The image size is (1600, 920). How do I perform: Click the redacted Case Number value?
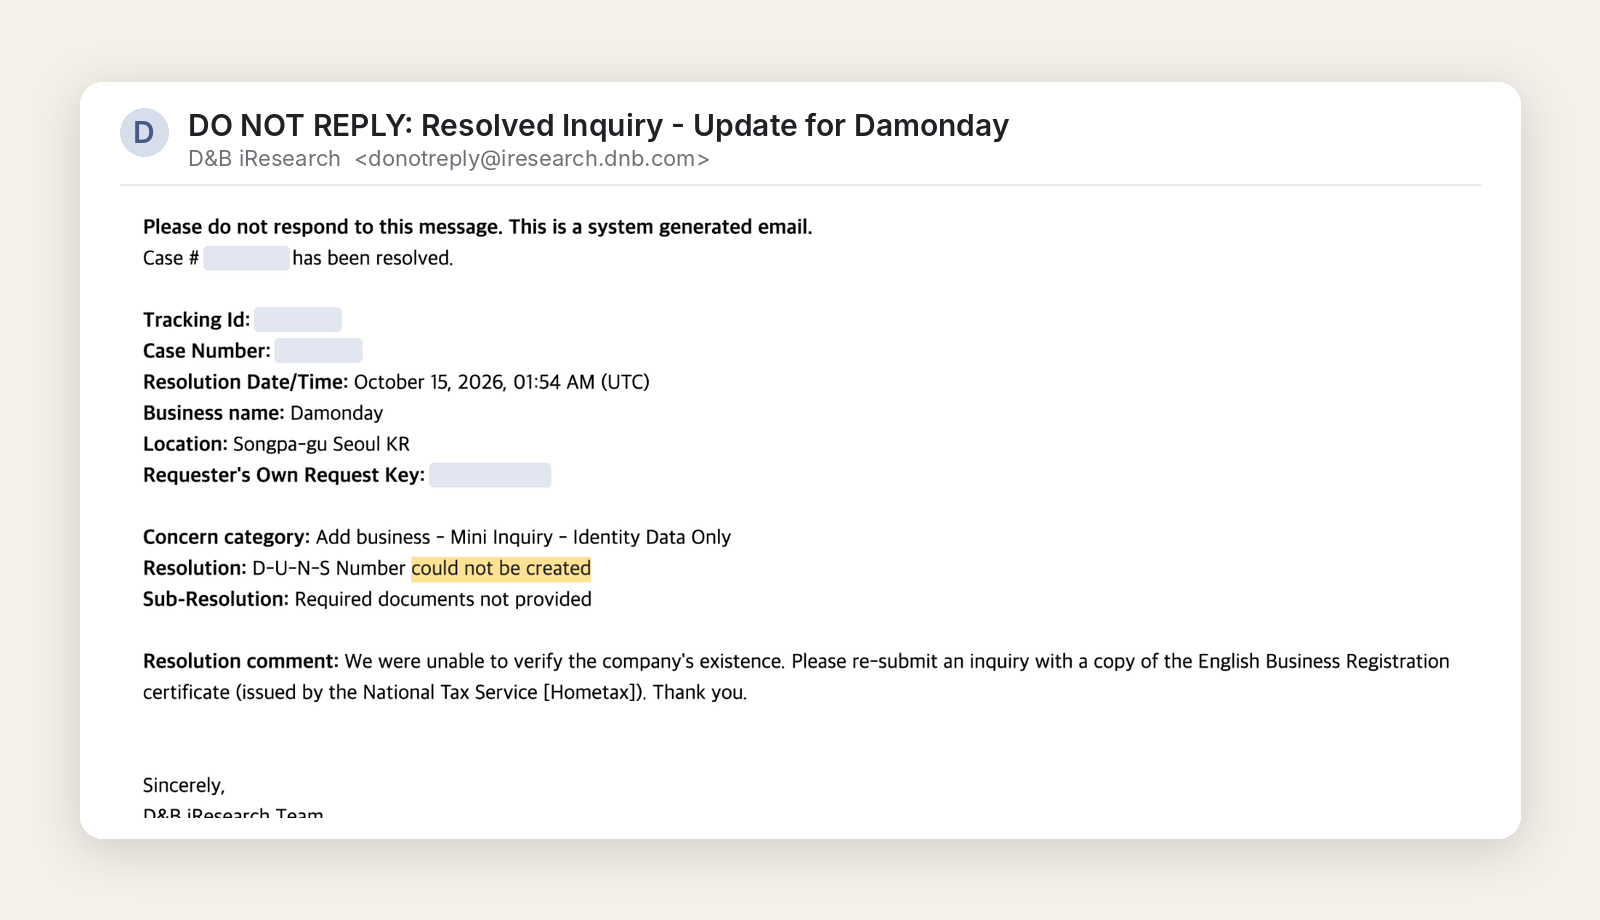coord(318,351)
